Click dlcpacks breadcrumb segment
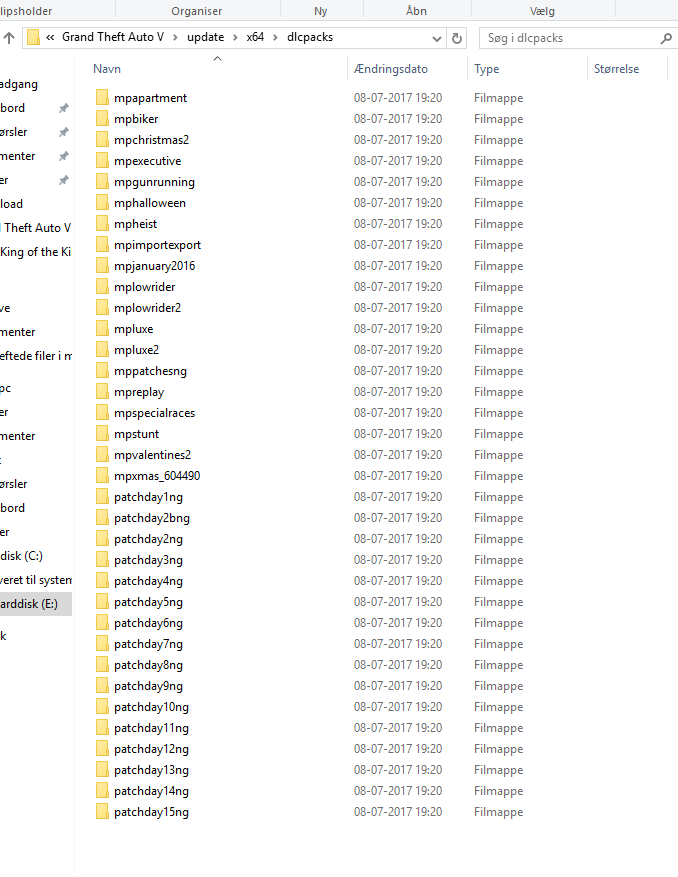 click(310, 37)
